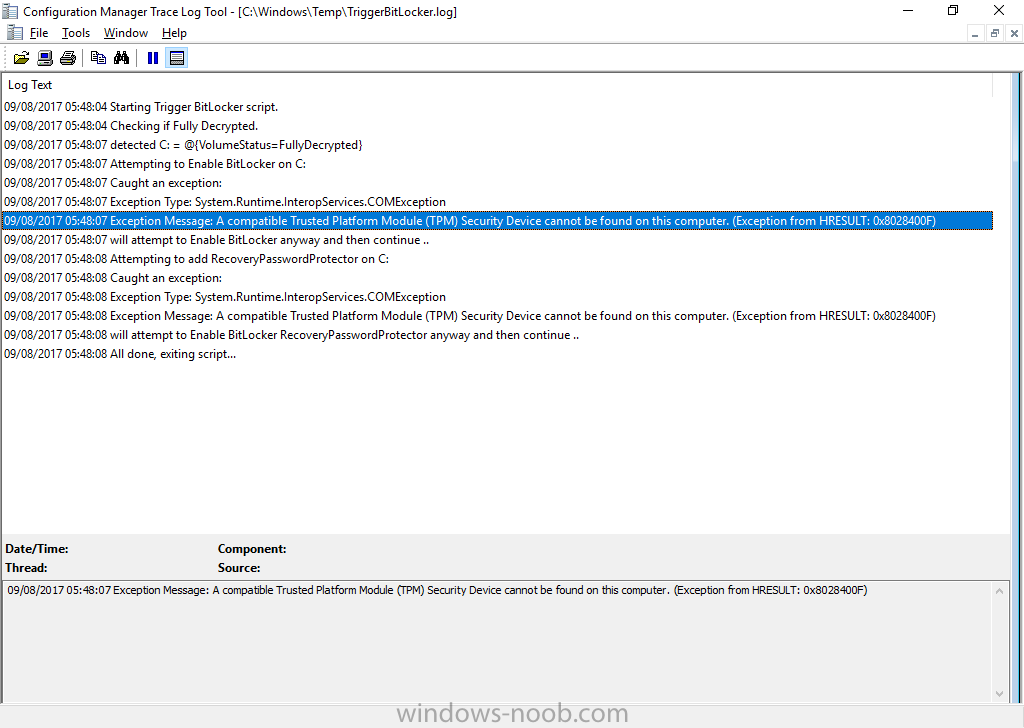The image size is (1024, 728).
Task: Select 05:48:08 'Exception Type' COMException line
Action: click(x=497, y=296)
